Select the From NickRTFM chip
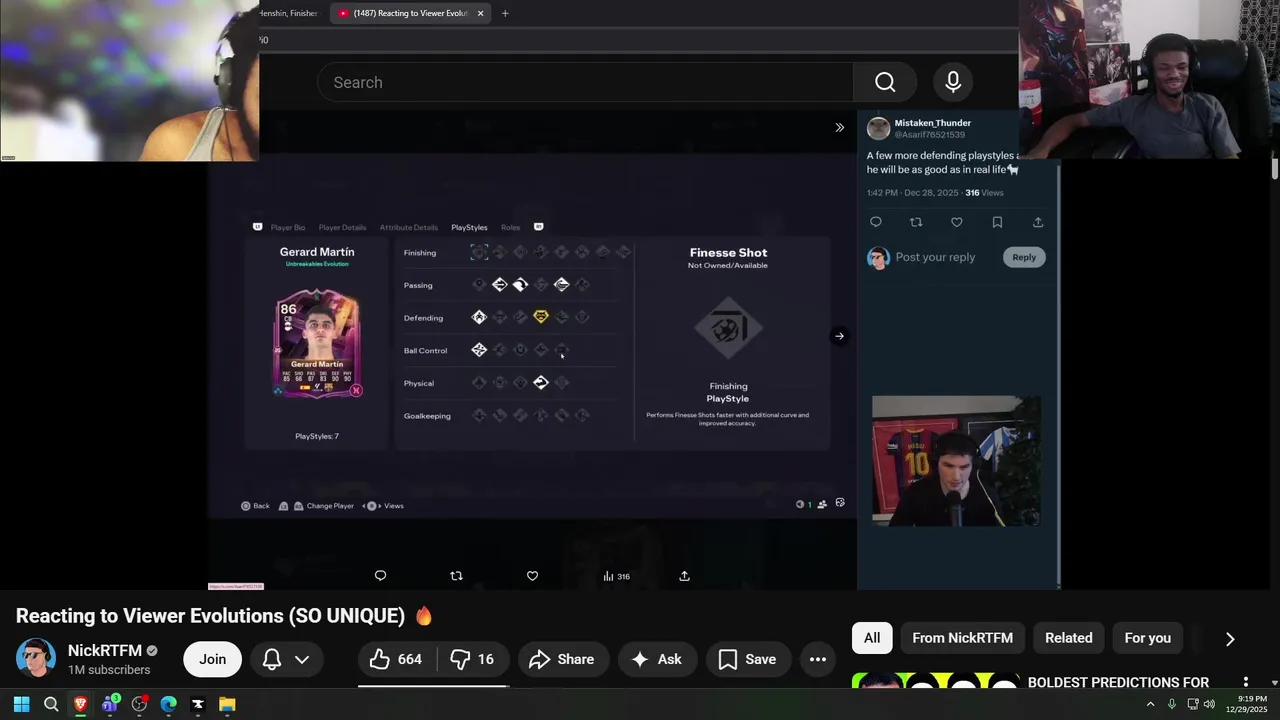1280x720 pixels. pos(962,638)
